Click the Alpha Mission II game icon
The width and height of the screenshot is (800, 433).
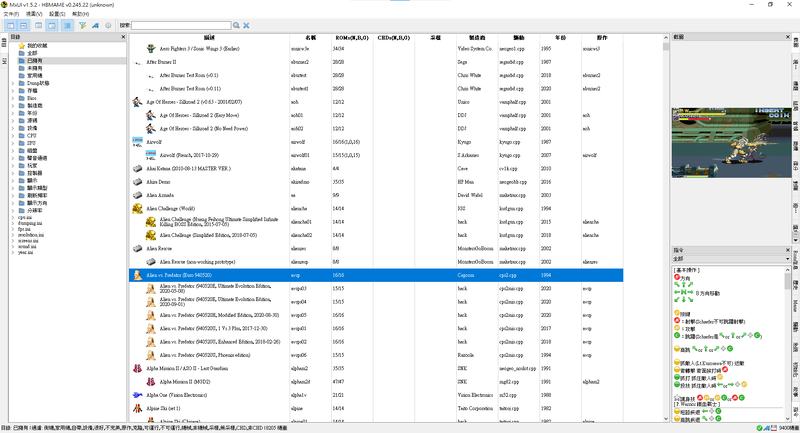137,368
